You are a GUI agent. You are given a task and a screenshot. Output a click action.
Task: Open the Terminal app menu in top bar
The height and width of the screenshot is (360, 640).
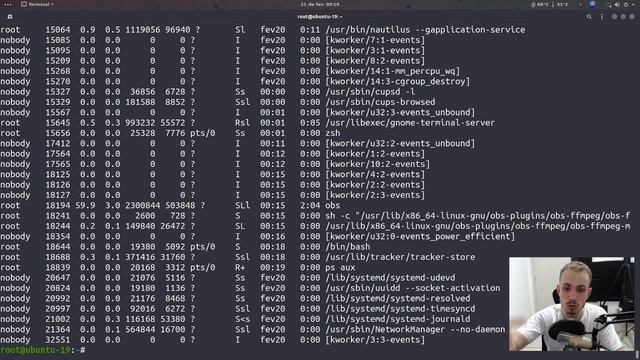38,4
